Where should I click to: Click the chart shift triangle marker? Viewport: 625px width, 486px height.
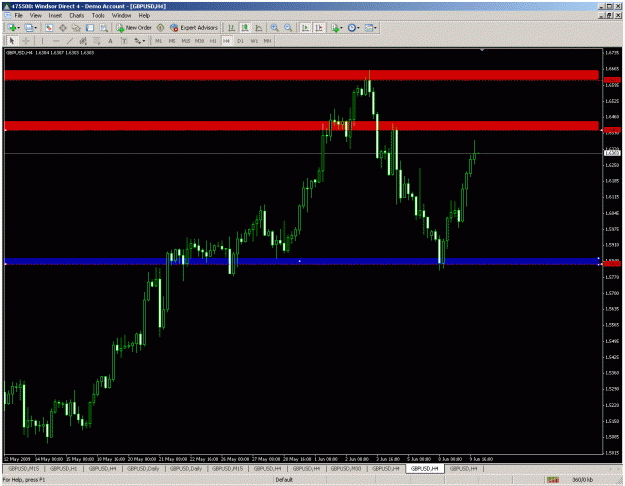(482, 50)
